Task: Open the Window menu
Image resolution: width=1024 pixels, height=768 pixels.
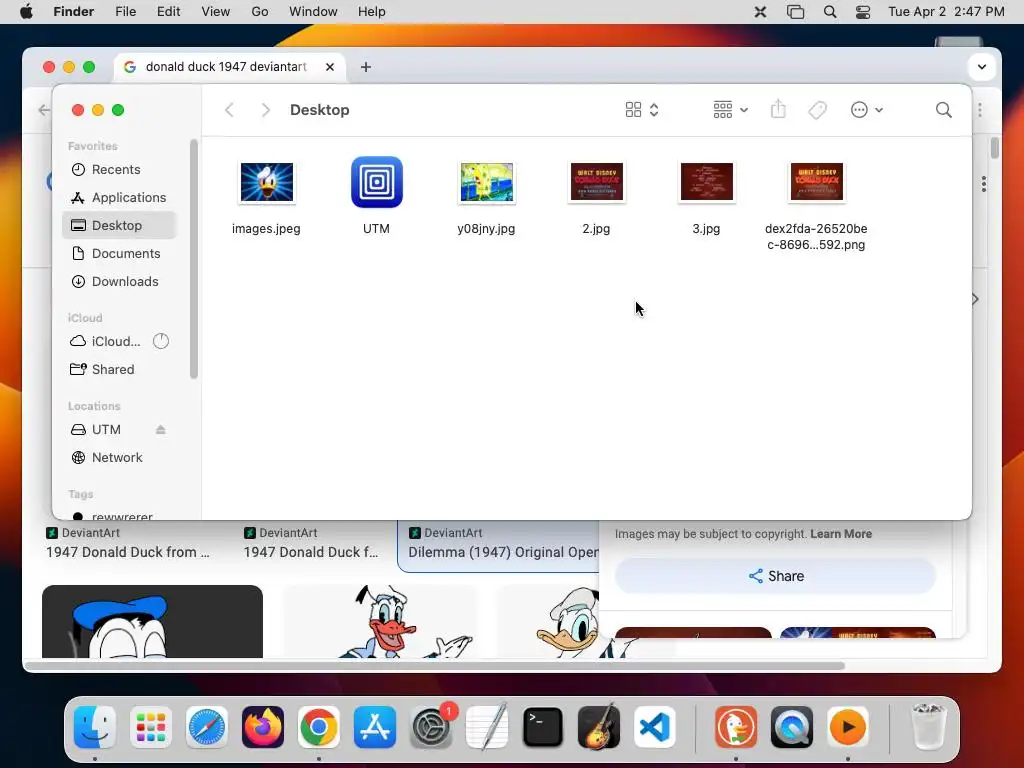Action: click(313, 12)
